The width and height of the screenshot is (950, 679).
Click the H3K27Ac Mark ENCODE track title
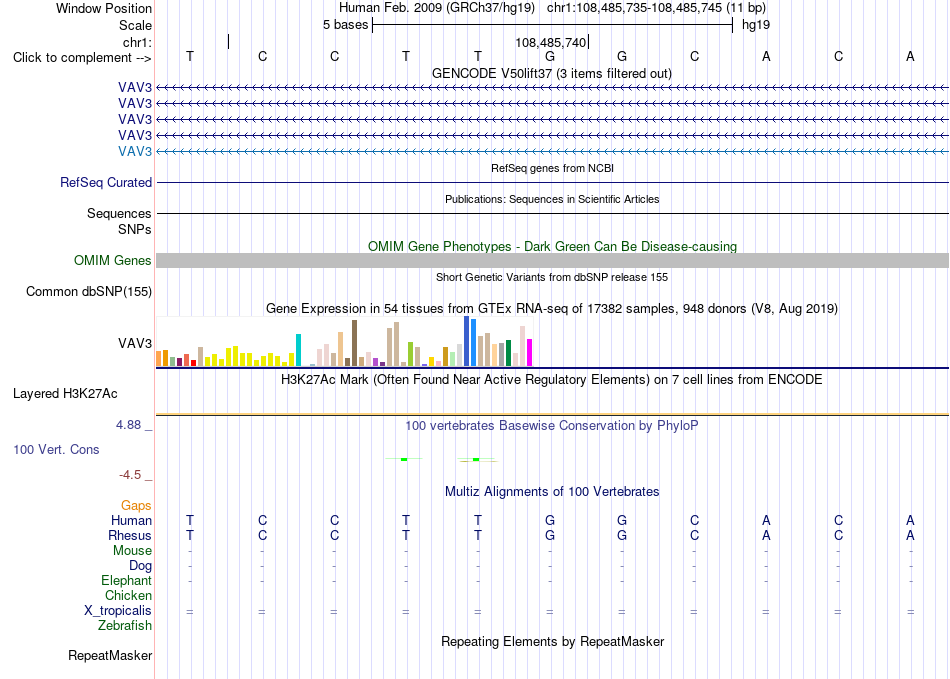(x=552, y=380)
